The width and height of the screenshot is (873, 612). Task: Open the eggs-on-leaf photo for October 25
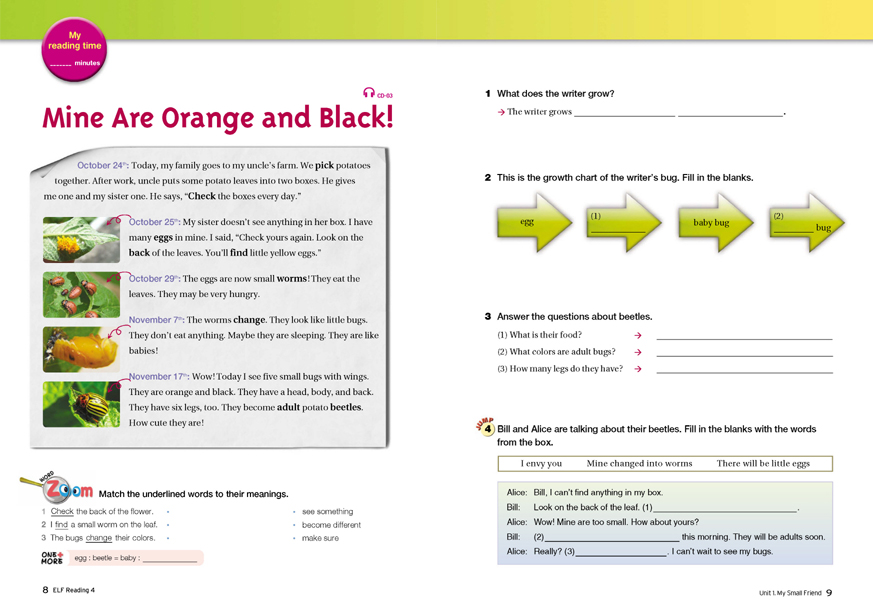[x=81, y=240]
